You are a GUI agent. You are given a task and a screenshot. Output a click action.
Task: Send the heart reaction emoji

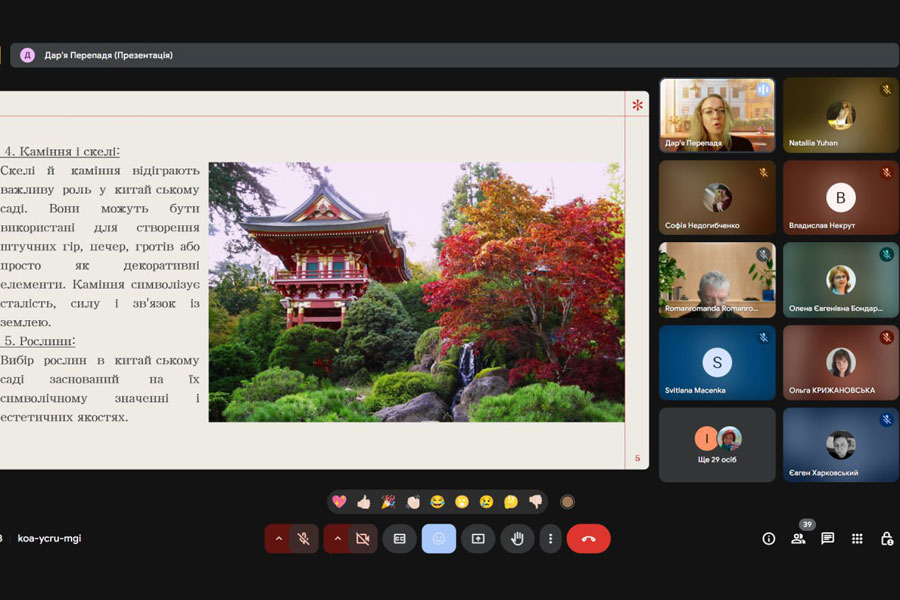point(339,501)
